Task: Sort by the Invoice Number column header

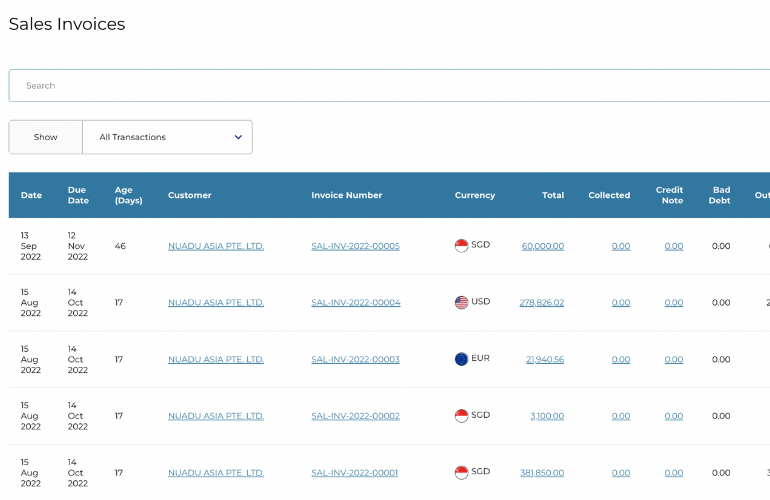Action: tap(347, 195)
